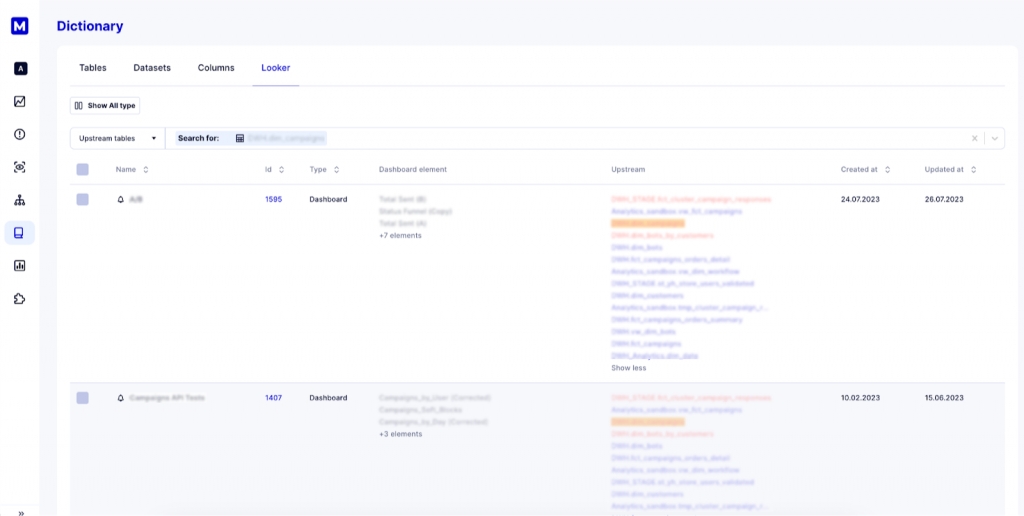Switch to the Datasets tab
The height and width of the screenshot is (516, 1024).
pyautogui.click(x=152, y=68)
